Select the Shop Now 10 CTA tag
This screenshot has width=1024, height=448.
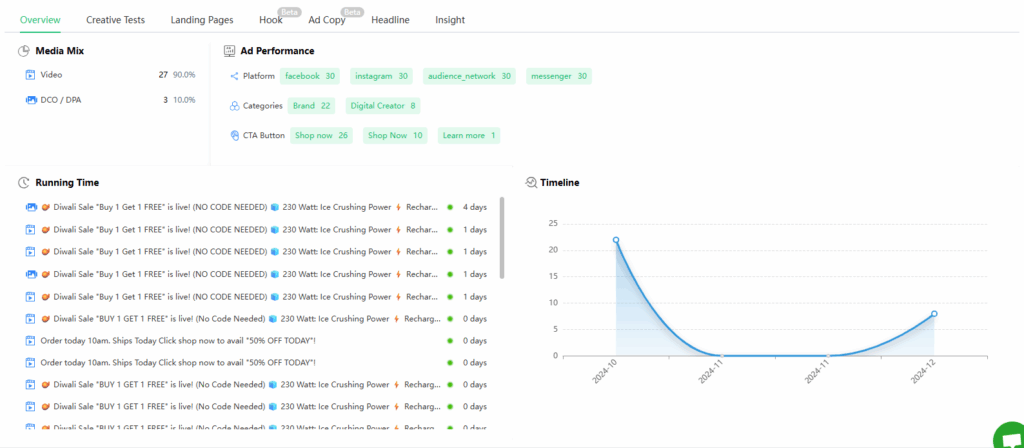coord(395,135)
